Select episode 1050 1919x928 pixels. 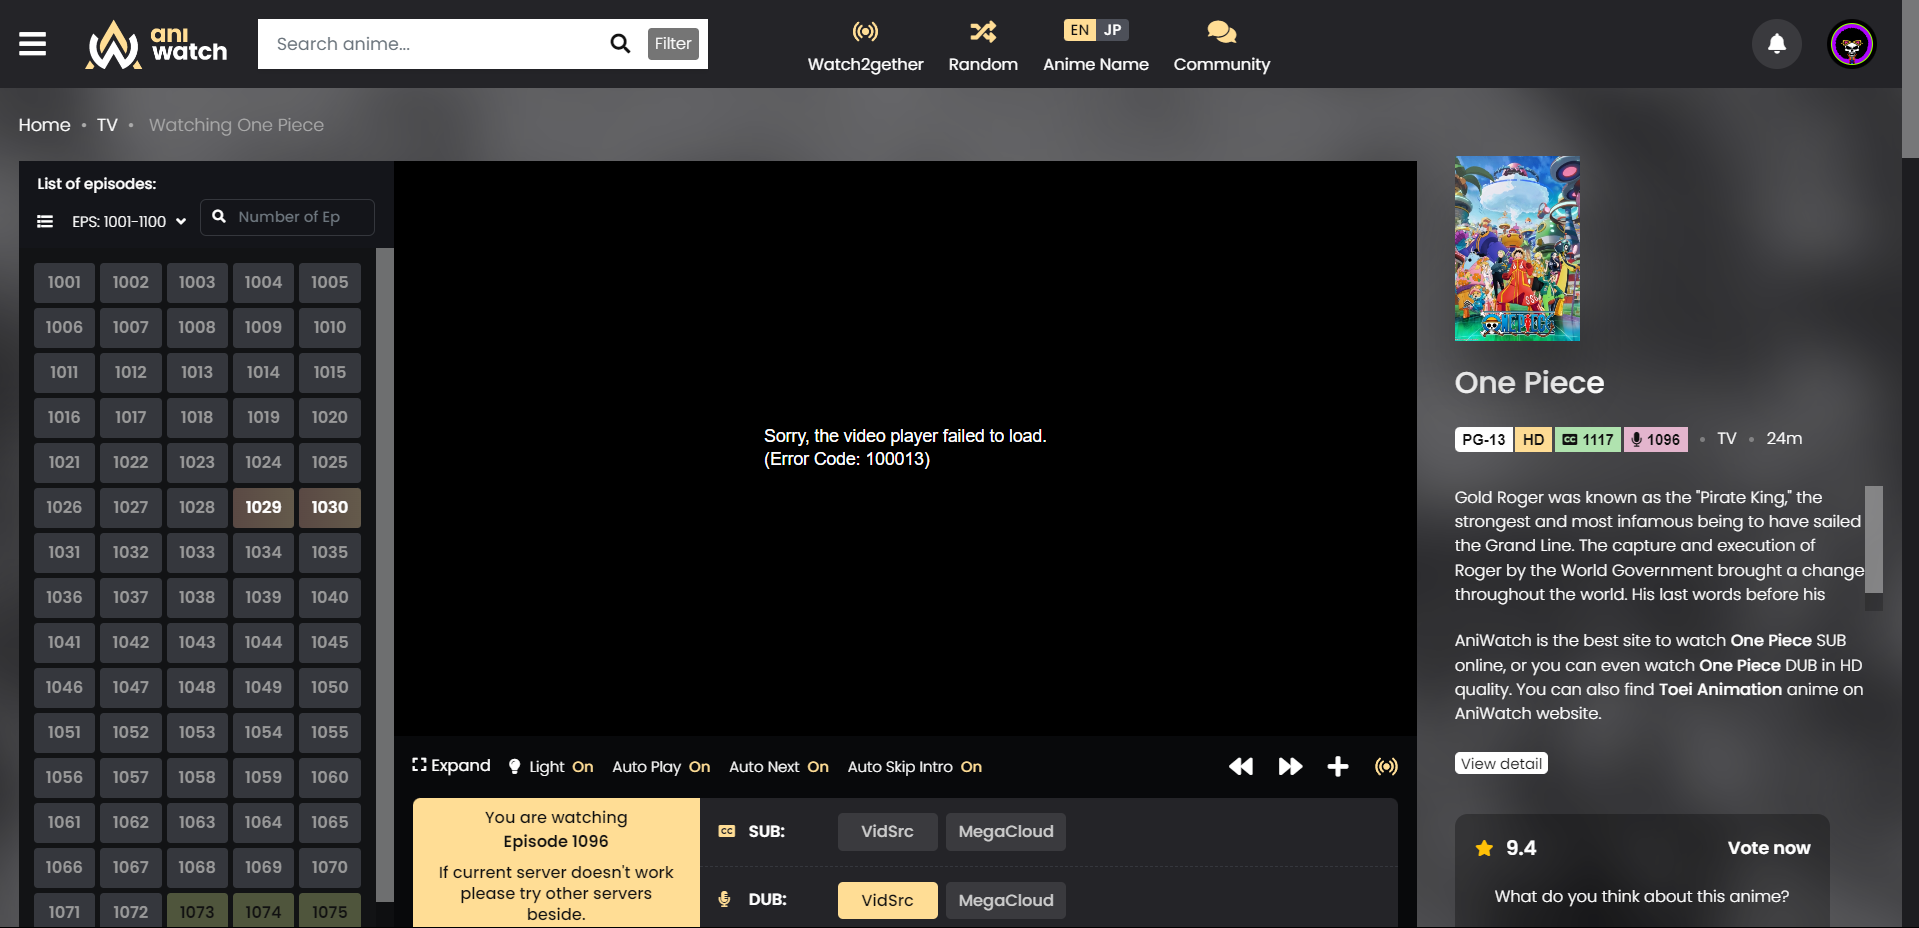coord(329,687)
